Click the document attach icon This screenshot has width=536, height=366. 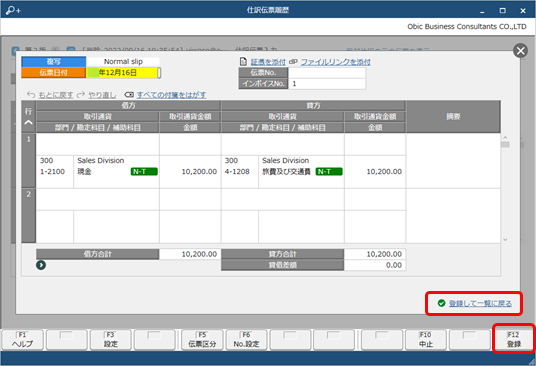click(243, 62)
